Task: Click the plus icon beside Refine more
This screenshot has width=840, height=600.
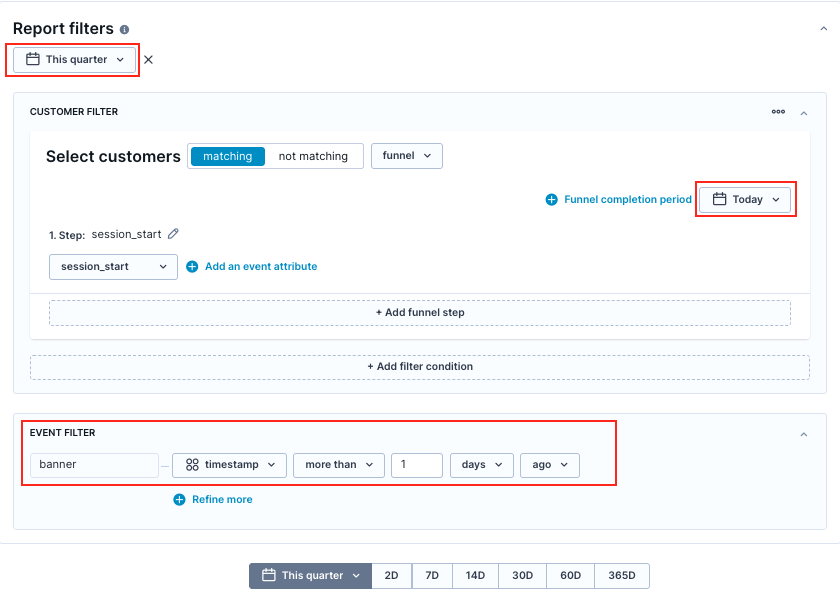Action: [x=179, y=499]
